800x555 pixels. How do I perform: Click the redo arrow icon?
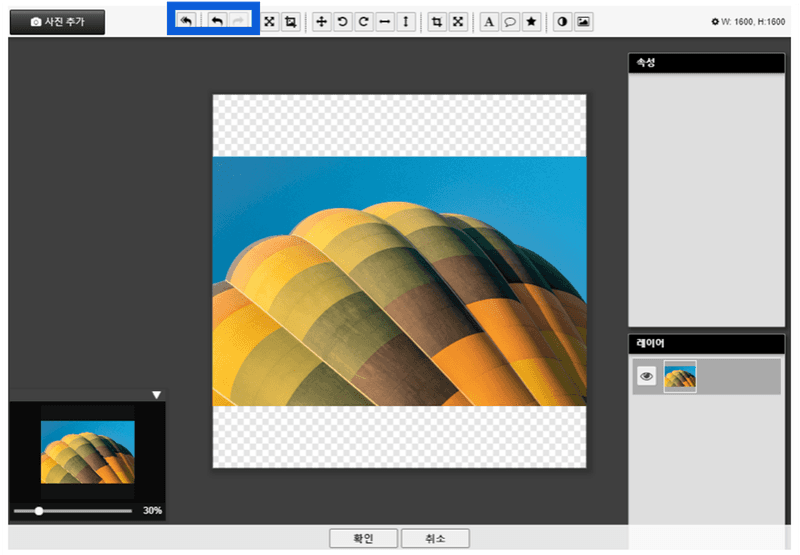237,21
